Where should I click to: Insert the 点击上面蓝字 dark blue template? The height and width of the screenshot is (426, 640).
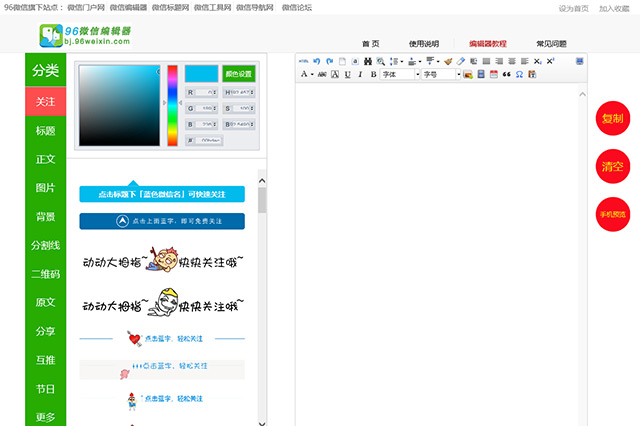pyautogui.click(x=162, y=221)
